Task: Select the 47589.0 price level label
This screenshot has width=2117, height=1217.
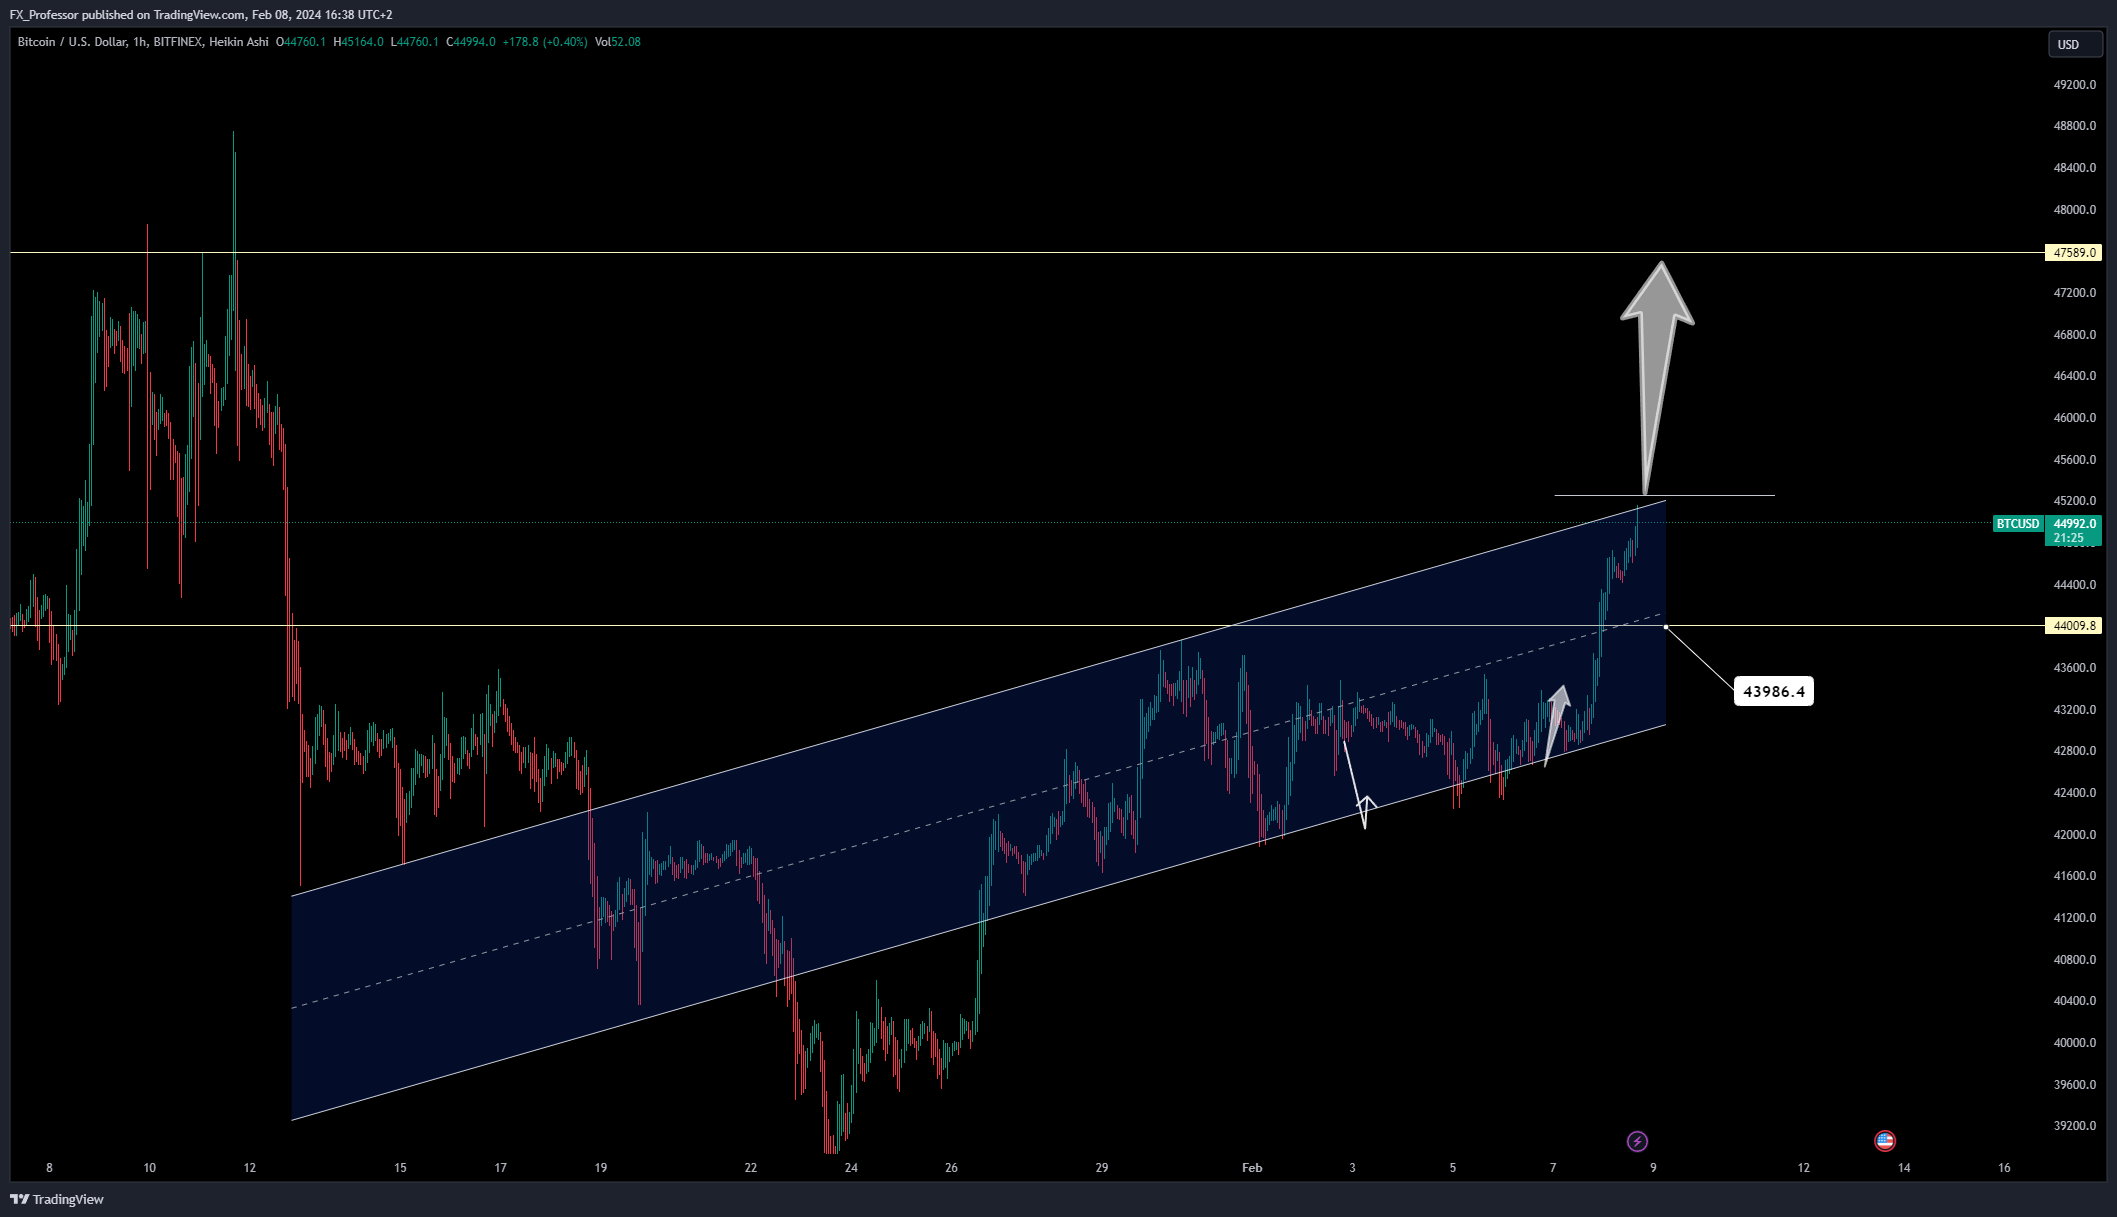Action: coord(2074,253)
